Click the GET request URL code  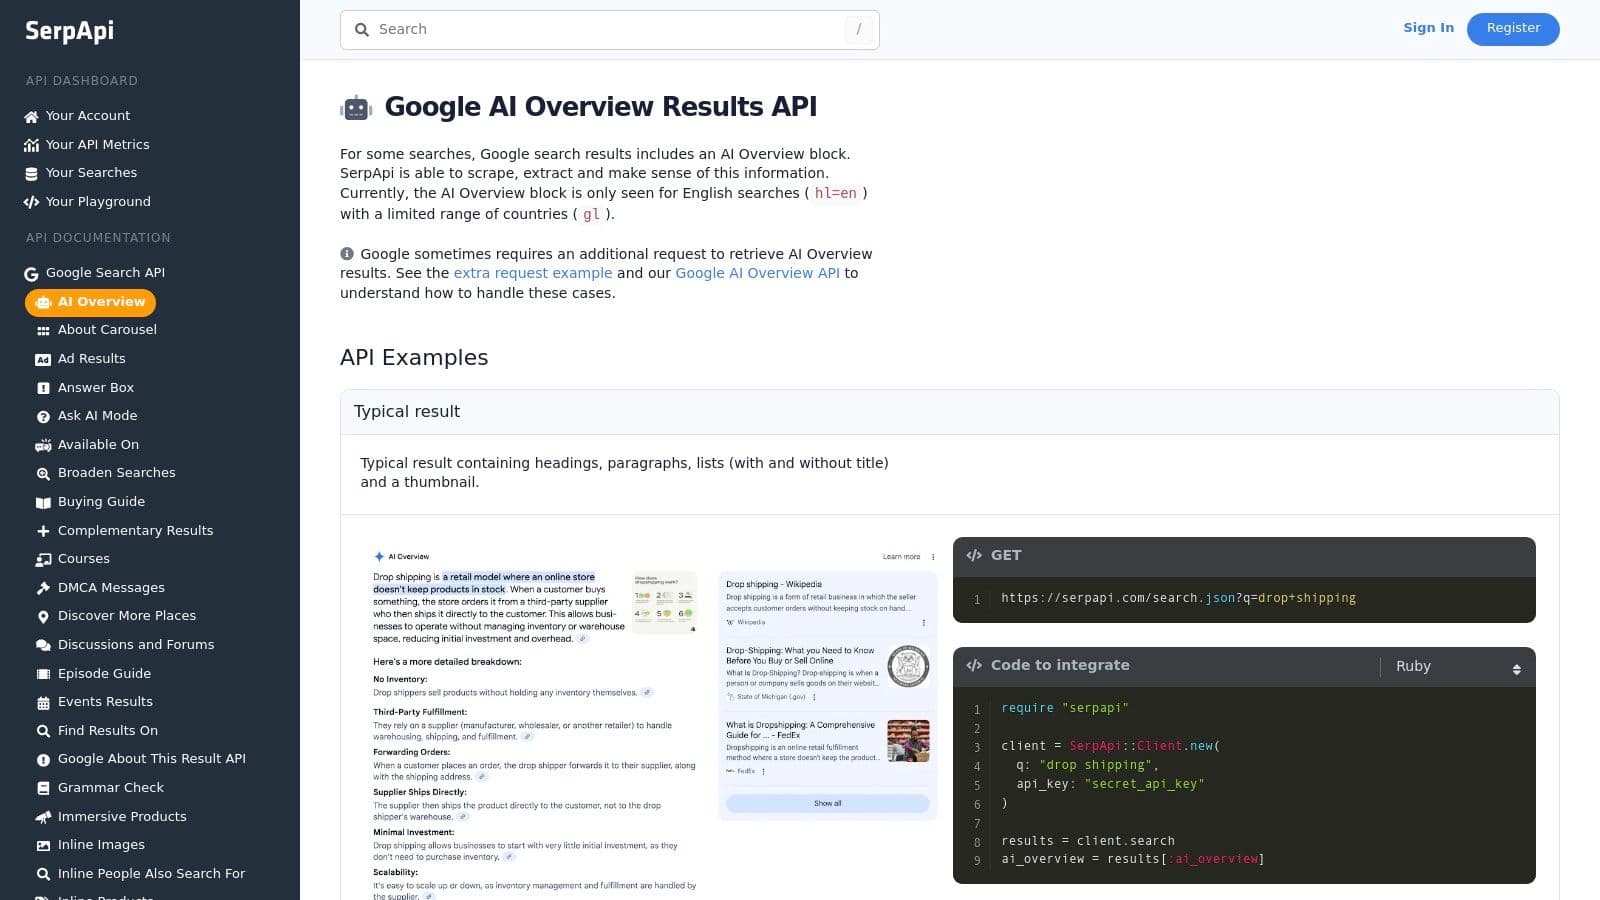pyautogui.click(x=1178, y=598)
